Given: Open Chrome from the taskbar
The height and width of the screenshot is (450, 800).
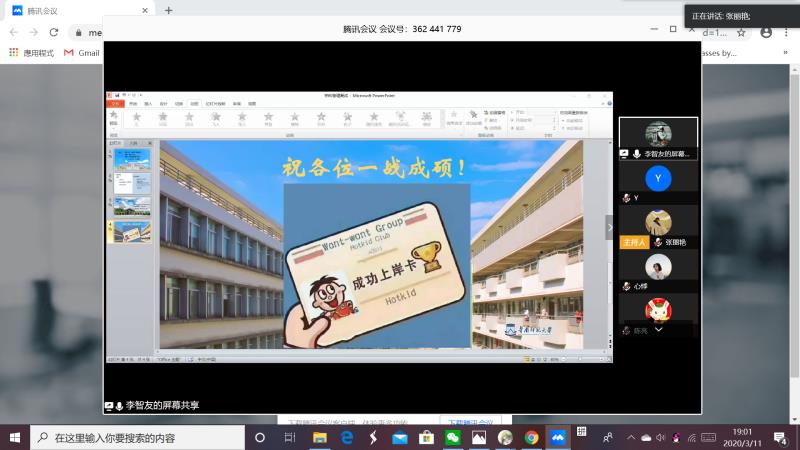Looking at the screenshot, I should click(x=532, y=437).
